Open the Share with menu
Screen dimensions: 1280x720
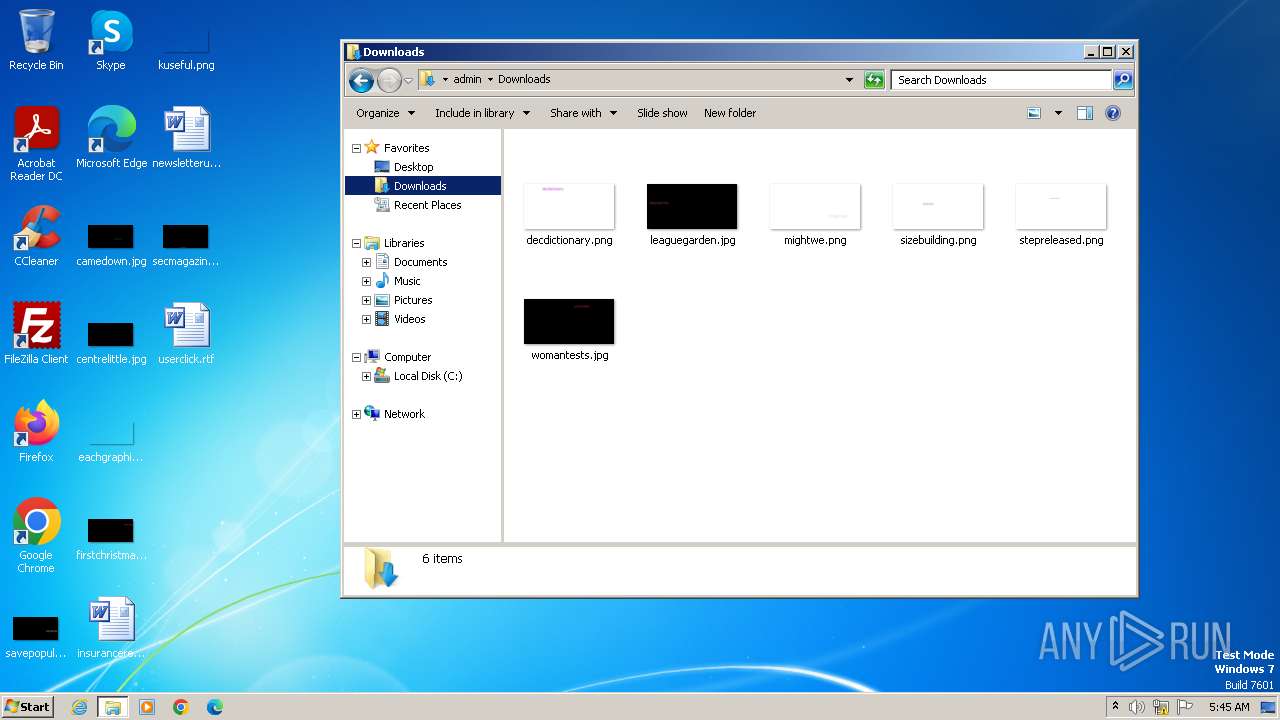pyautogui.click(x=583, y=113)
